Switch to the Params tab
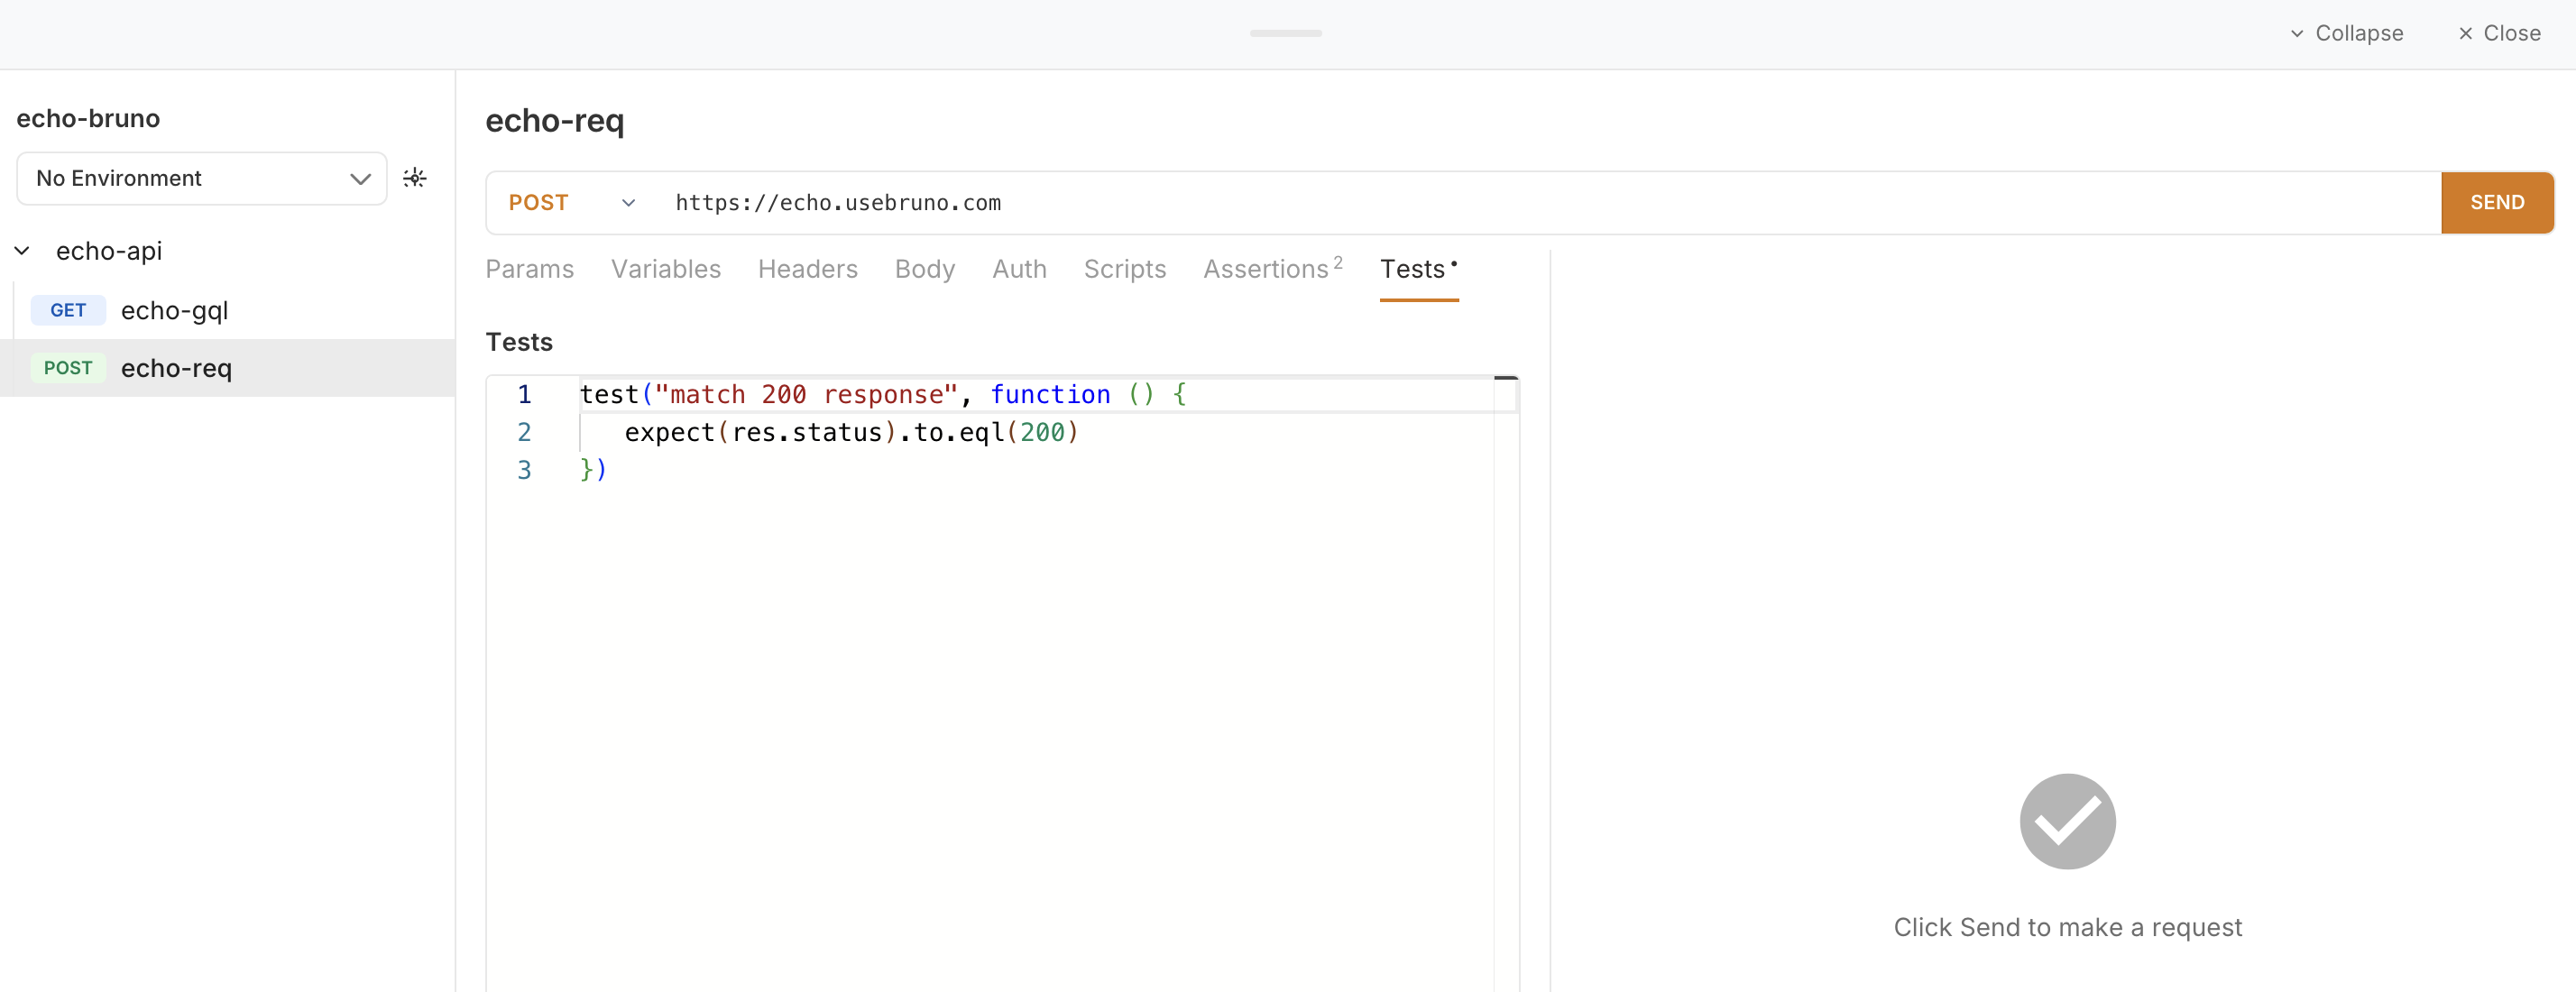 point(529,269)
